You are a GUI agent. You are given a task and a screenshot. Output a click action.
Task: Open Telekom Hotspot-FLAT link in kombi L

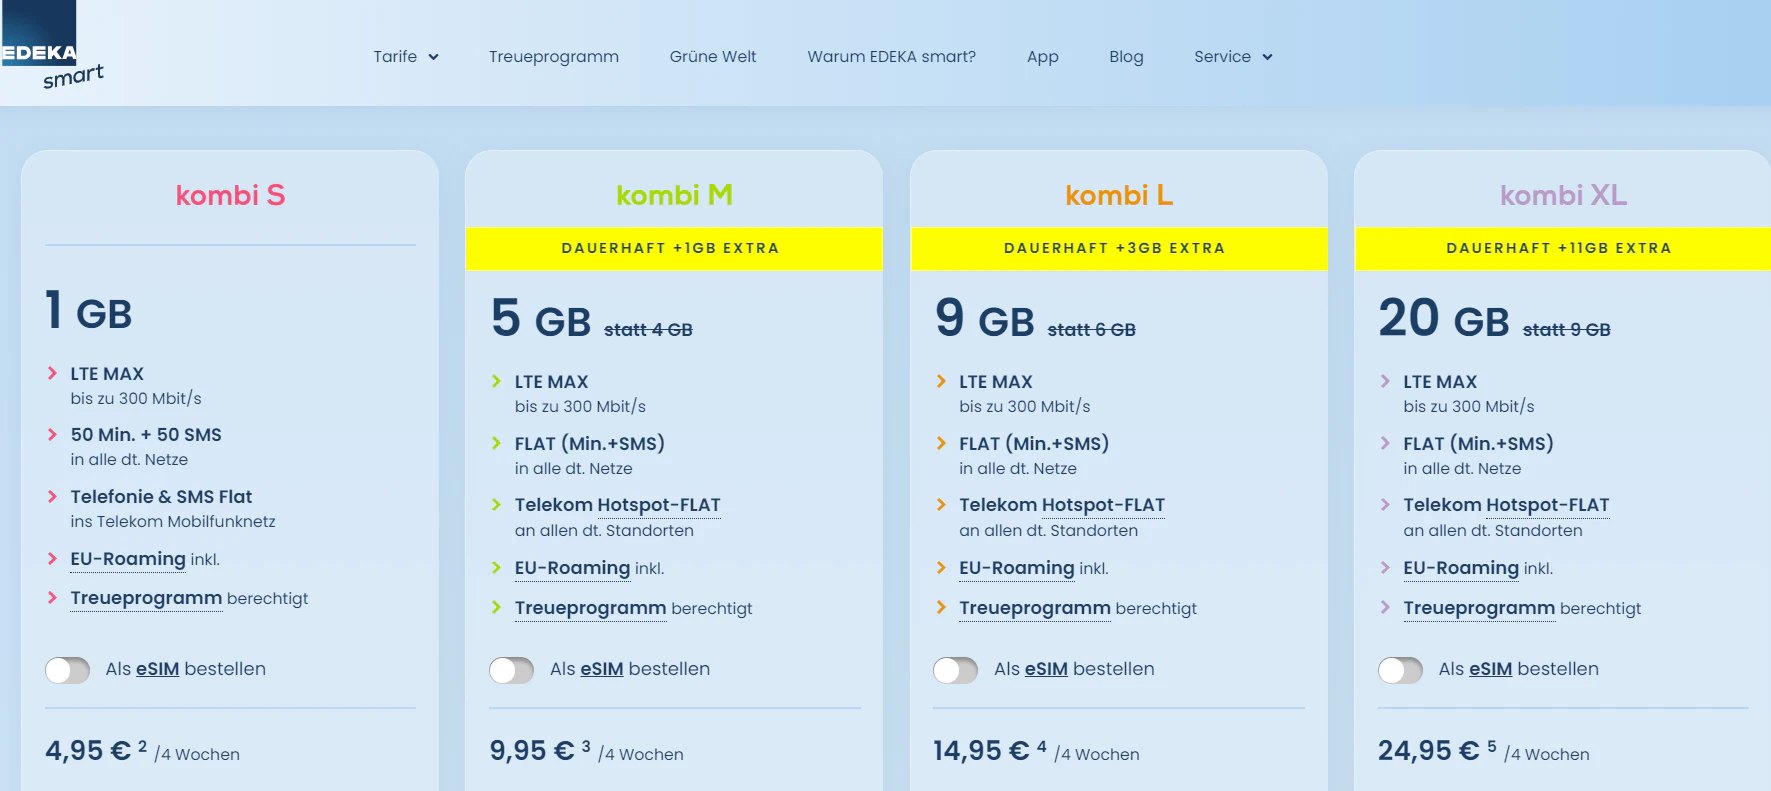(x=1061, y=505)
